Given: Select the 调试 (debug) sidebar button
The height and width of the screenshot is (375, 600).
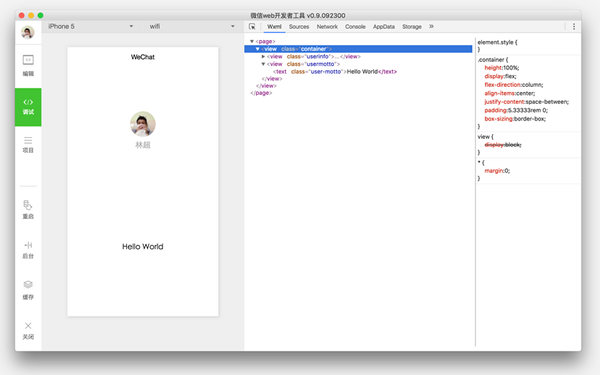Looking at the screenshot, I should (28, 107).
